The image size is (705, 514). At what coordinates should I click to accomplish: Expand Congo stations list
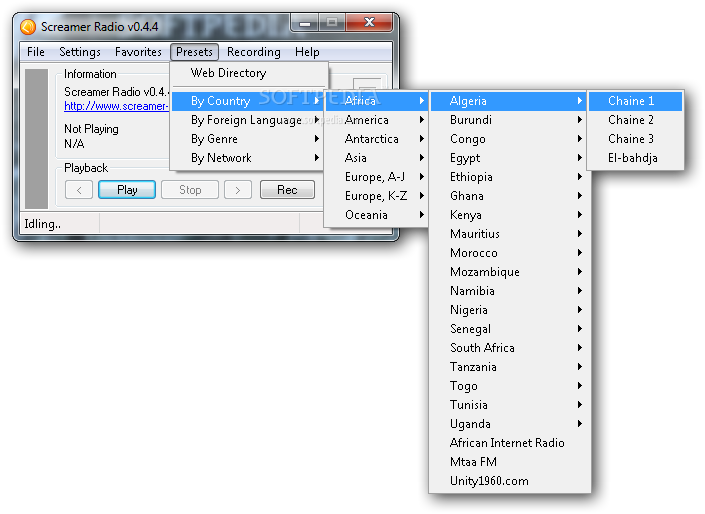click(x=509, y=139)
